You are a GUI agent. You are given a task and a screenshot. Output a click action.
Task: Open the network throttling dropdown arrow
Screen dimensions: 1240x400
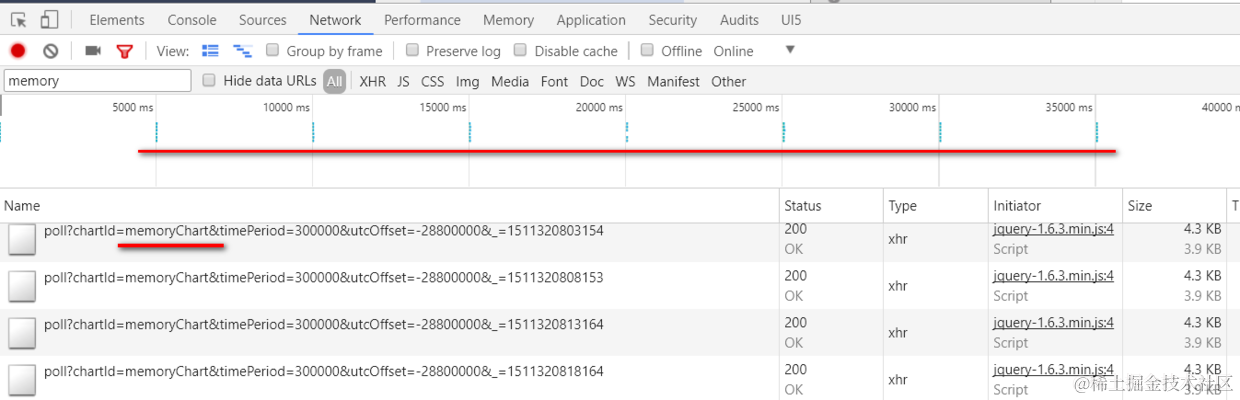coord(790,50)
